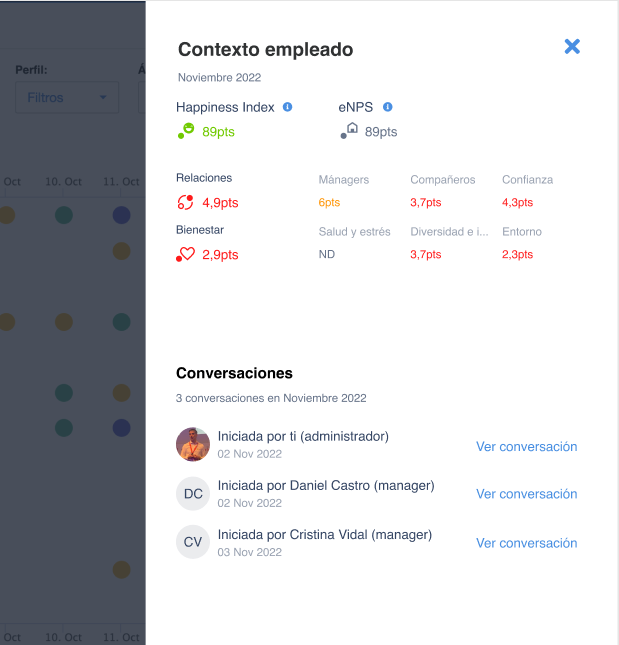Viewport: 619px width, 645px height.
Task: Select the Compañeros 3,7pts score
Action: [x=426, y=202]
